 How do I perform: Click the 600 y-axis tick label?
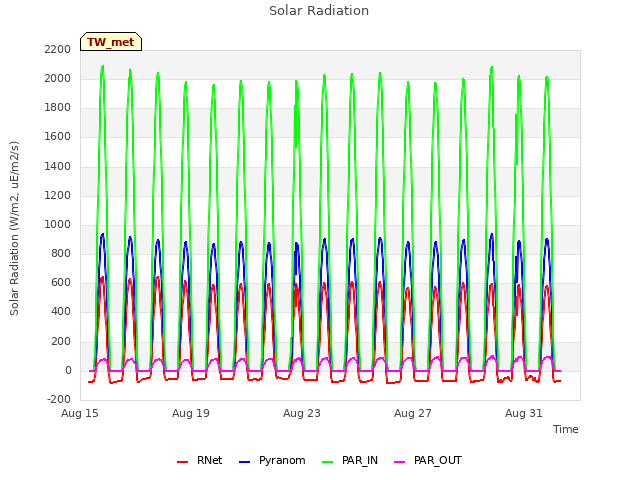(x=61, y=282)
